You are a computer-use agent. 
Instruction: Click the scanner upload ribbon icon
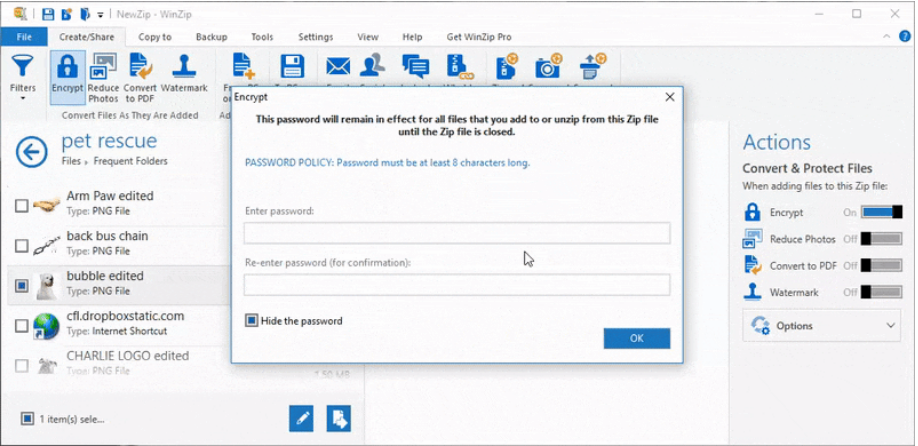tap(592, 66)
